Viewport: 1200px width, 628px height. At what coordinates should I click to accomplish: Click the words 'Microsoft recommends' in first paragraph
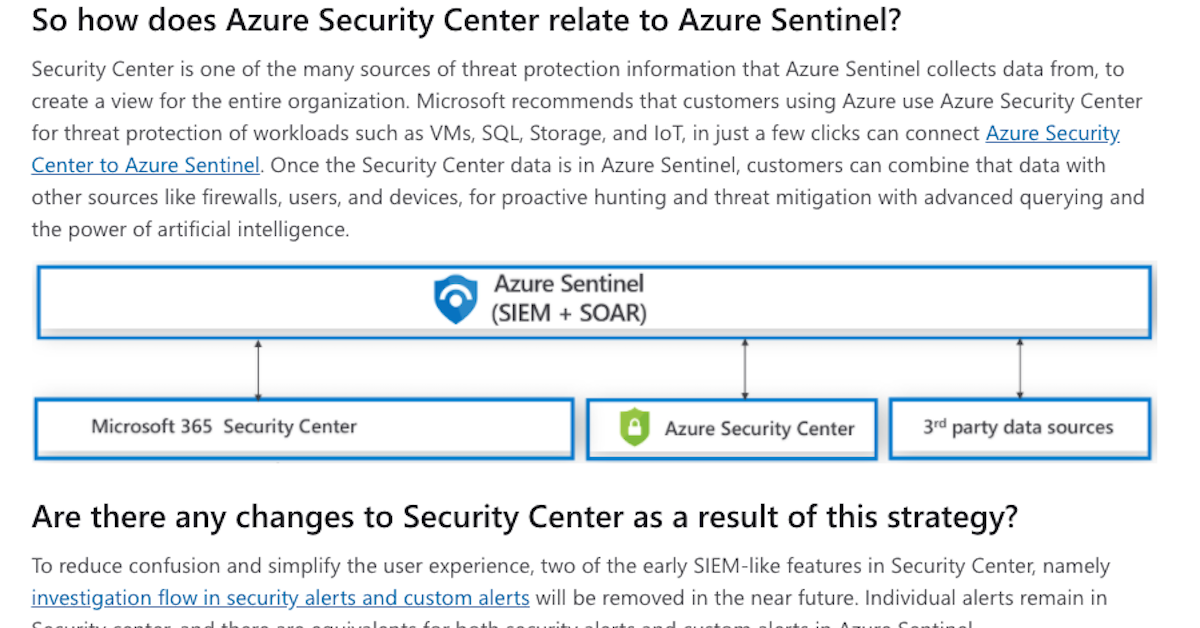(514, 101)
